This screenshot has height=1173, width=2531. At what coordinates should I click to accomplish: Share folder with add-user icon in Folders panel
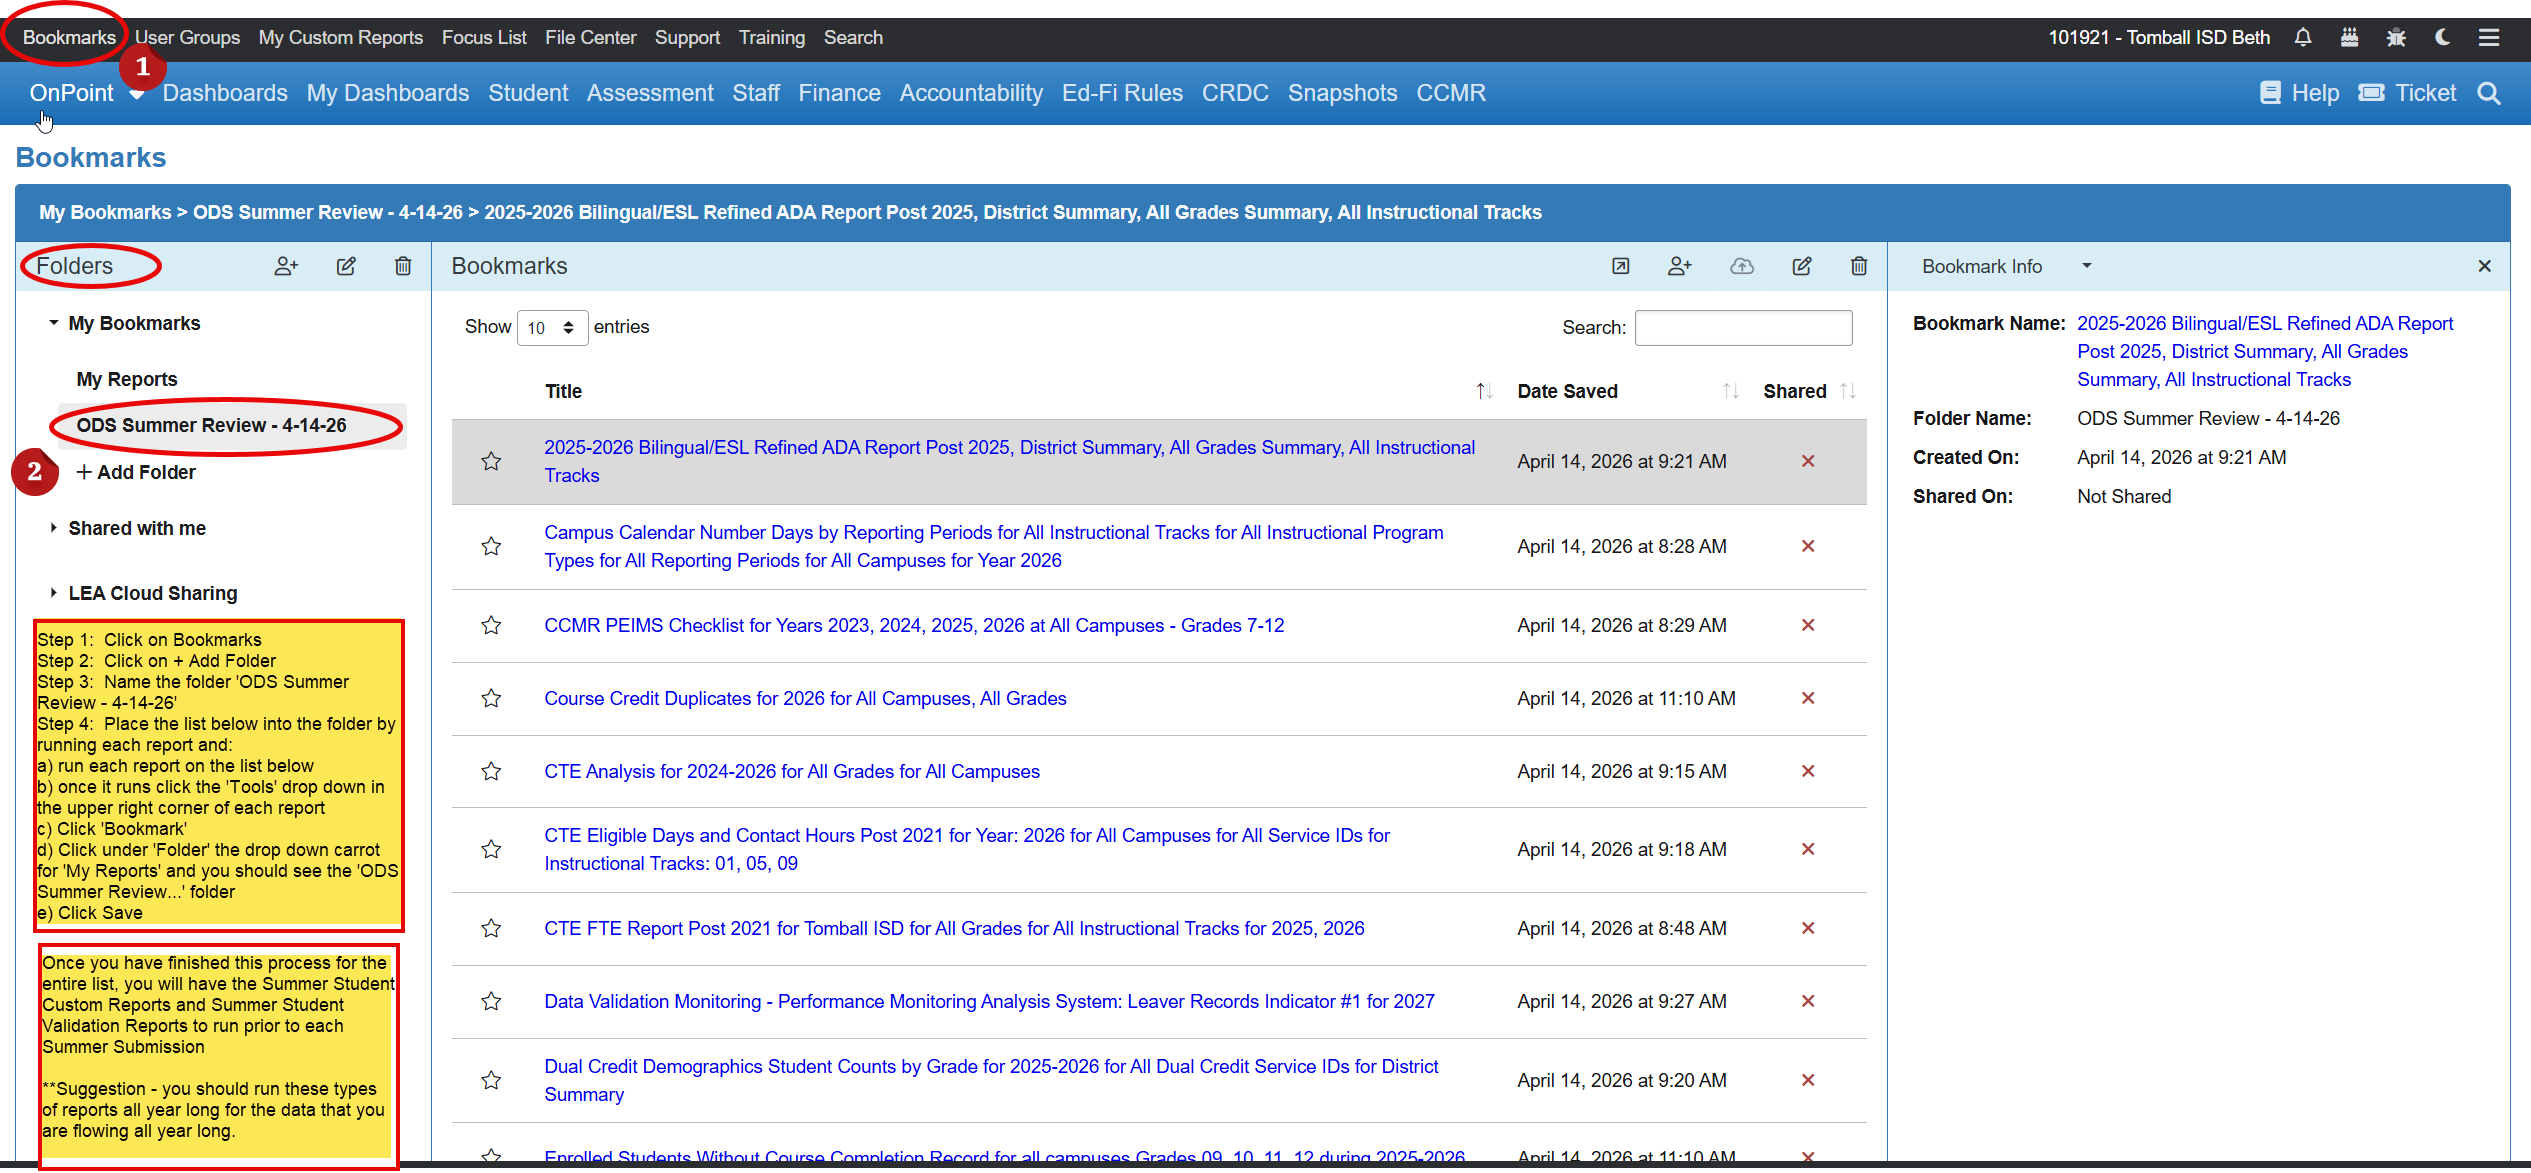click(x=286, y=266)
